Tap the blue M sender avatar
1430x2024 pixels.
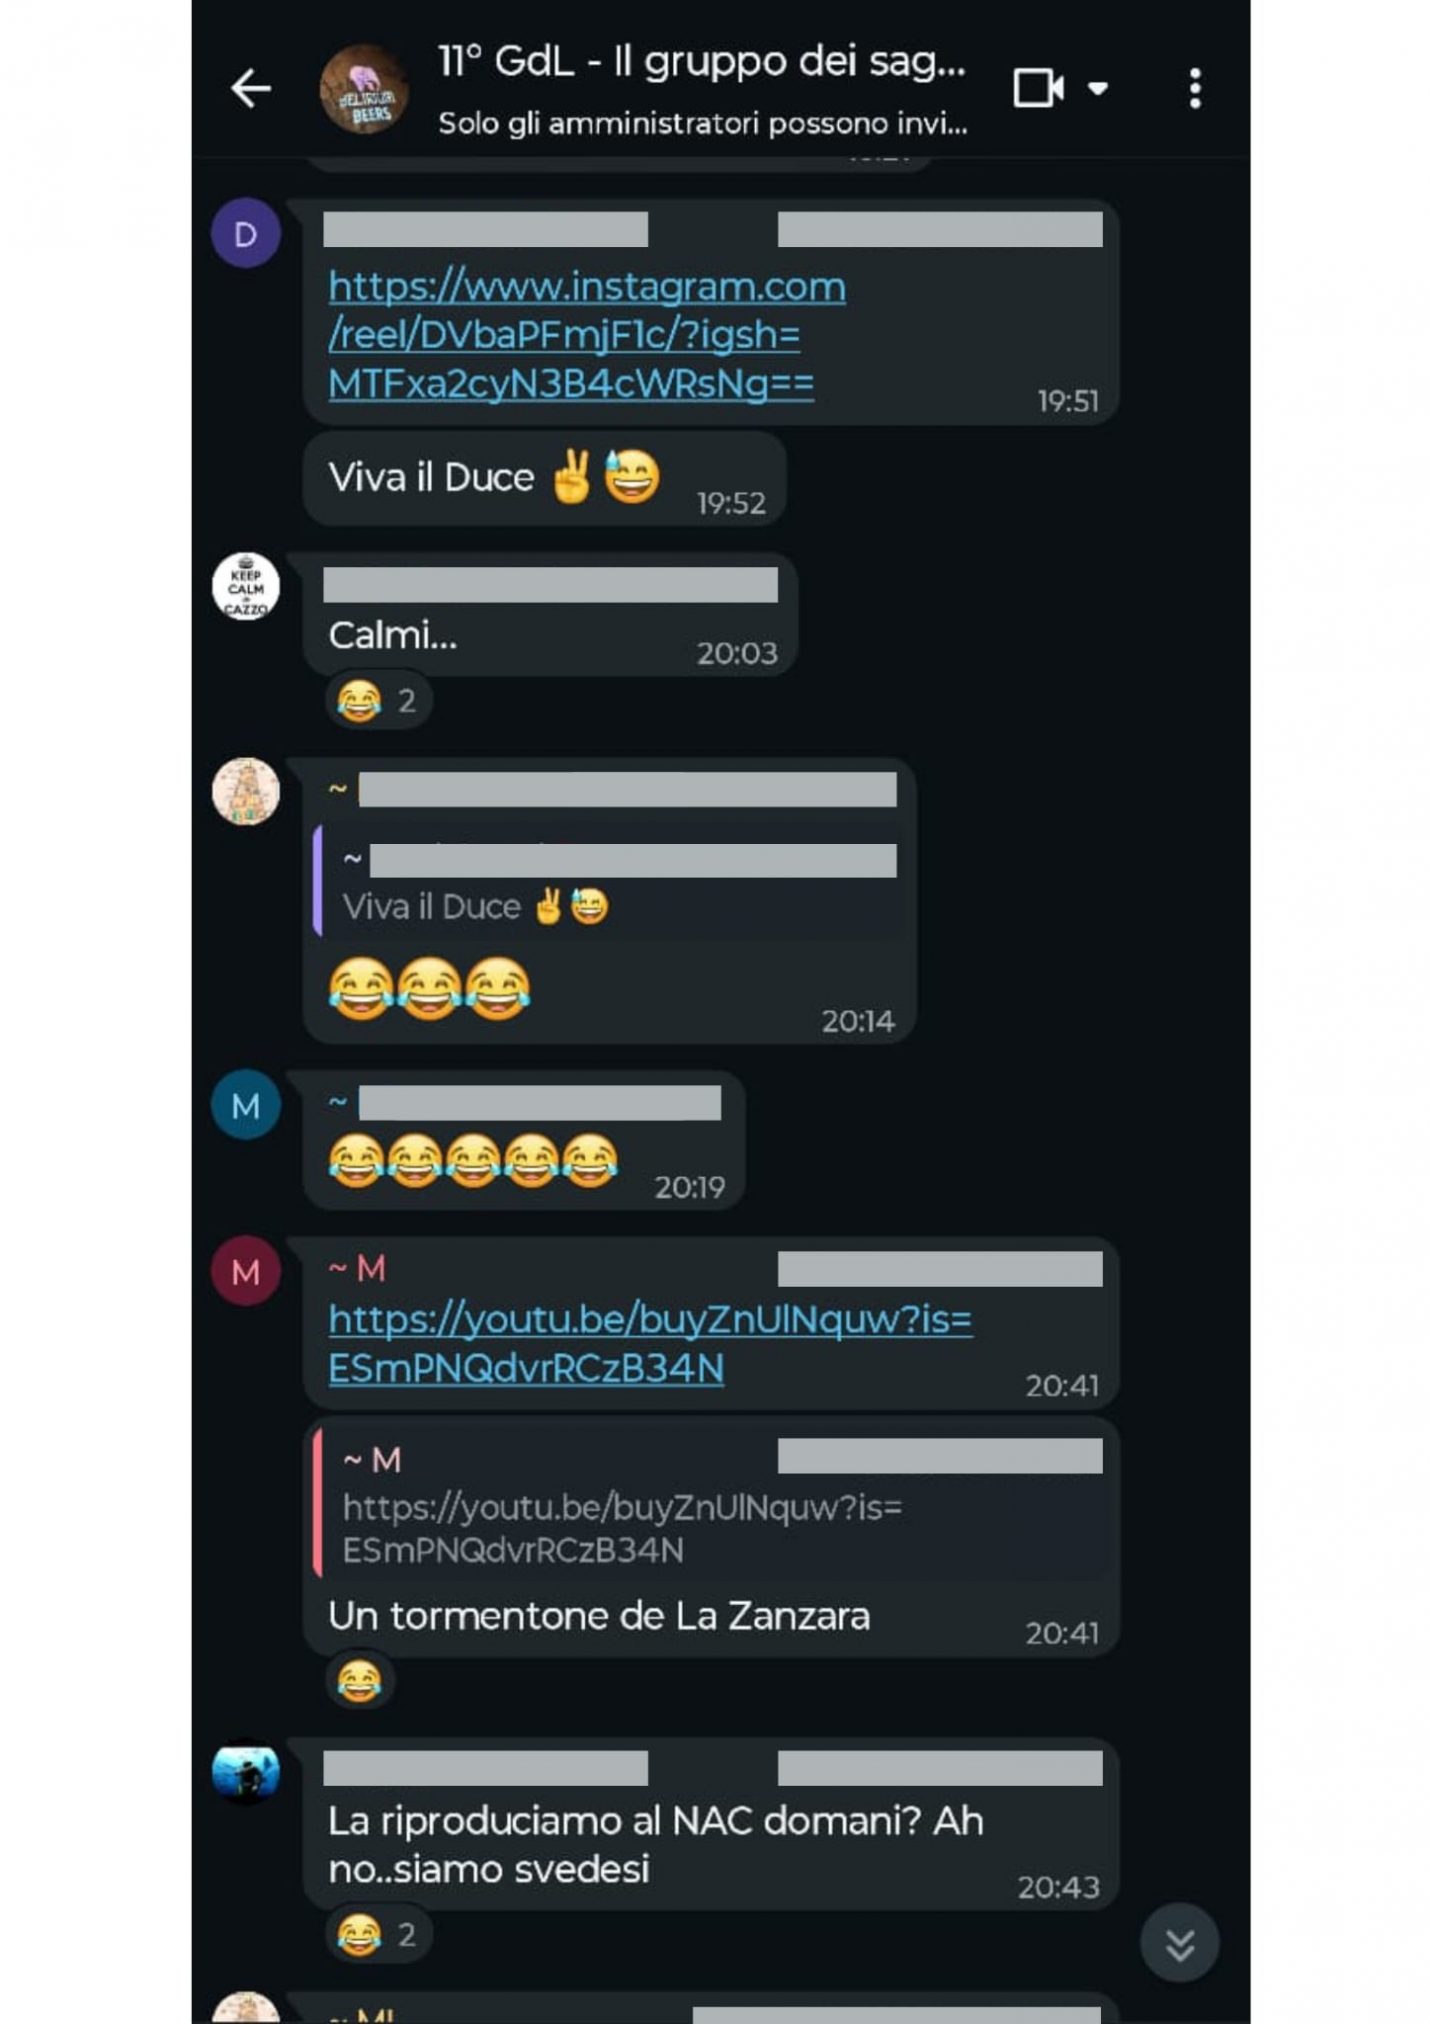pyautogui.click(x=246, y=1105)
